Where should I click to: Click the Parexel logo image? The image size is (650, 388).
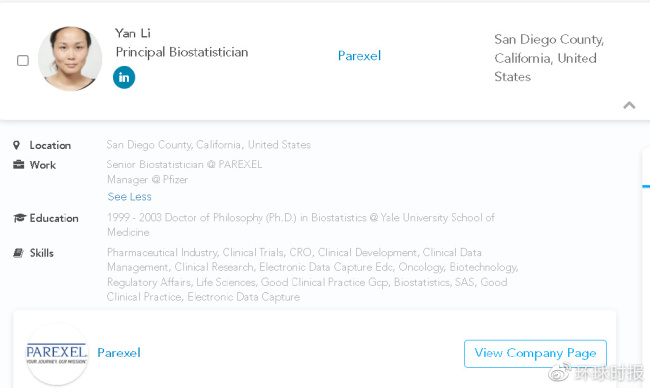pyautogui.click(x=57, y=354)
